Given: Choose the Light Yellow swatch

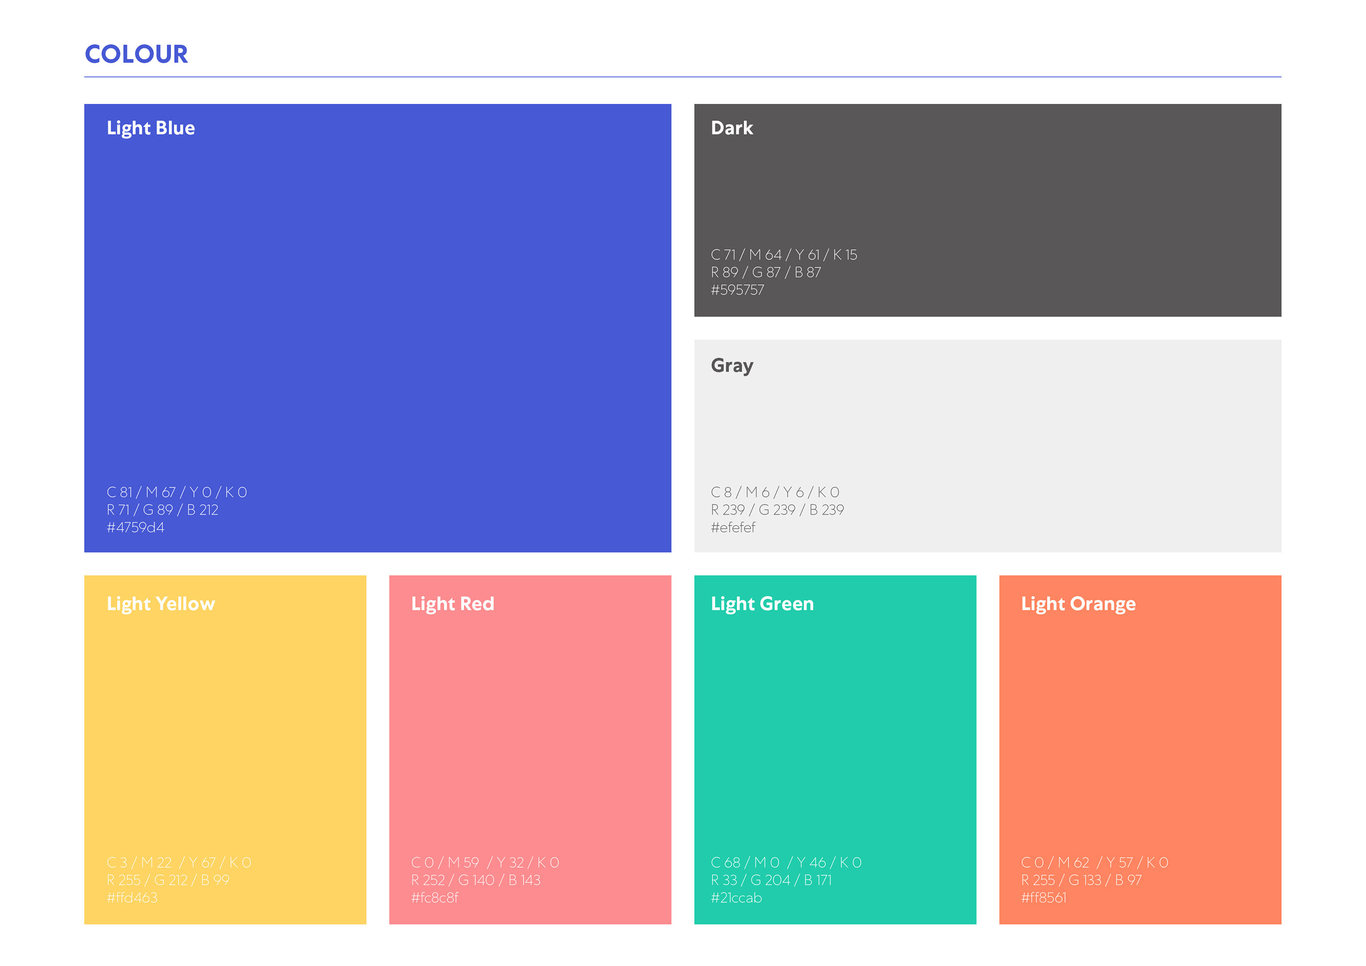Looking at the screenshot, I should (x=225, y=749).
